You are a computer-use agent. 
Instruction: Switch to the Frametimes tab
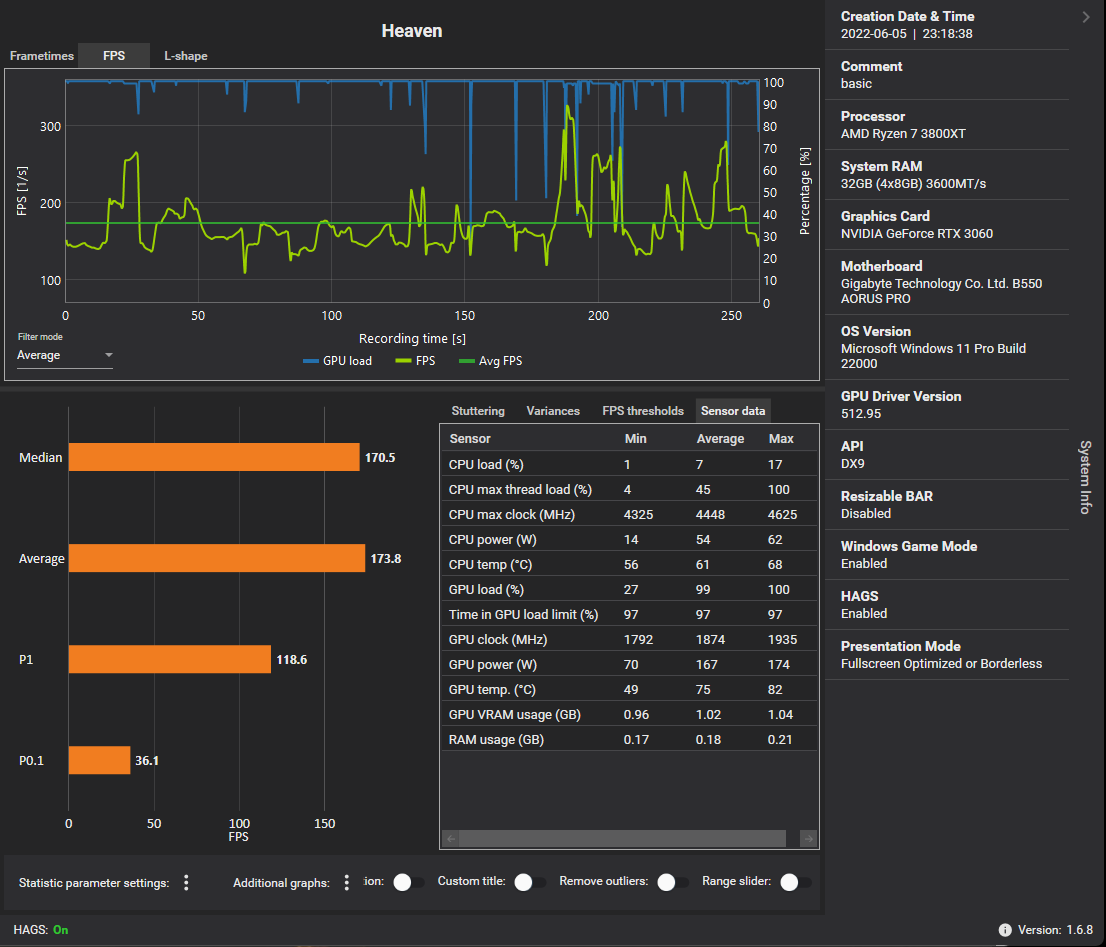point(42,56)
